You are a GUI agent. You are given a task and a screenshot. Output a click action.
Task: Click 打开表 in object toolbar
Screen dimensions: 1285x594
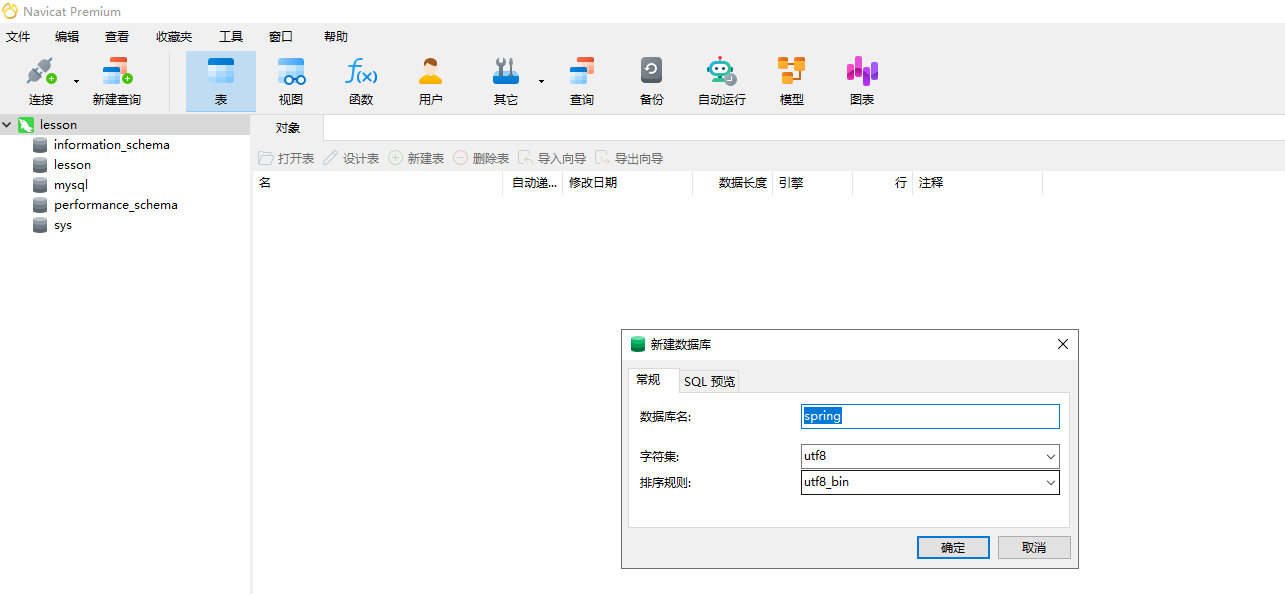(286, 158)
